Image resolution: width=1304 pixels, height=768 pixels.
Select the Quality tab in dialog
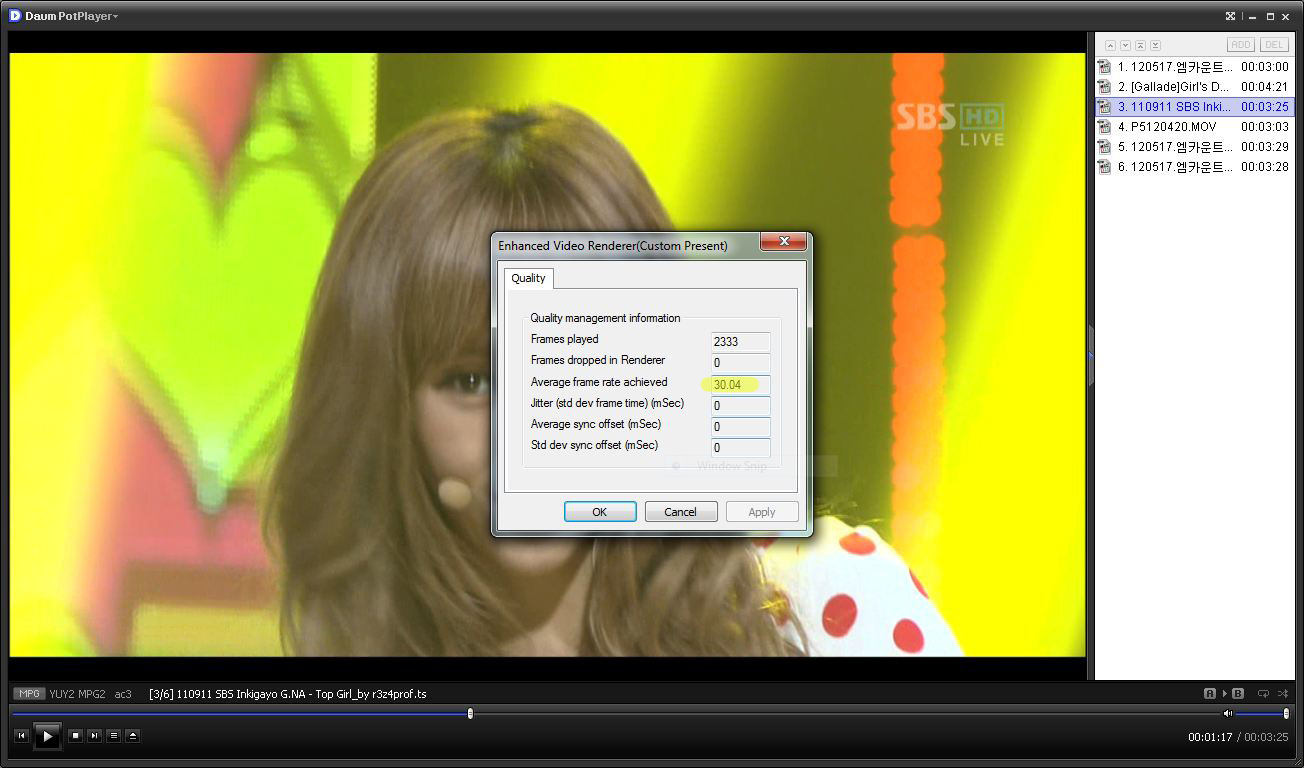pos(528,278)
